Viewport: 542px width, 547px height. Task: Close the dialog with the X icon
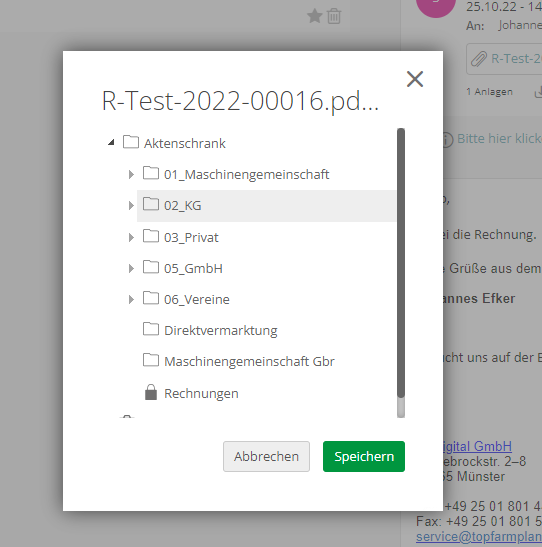415,79
